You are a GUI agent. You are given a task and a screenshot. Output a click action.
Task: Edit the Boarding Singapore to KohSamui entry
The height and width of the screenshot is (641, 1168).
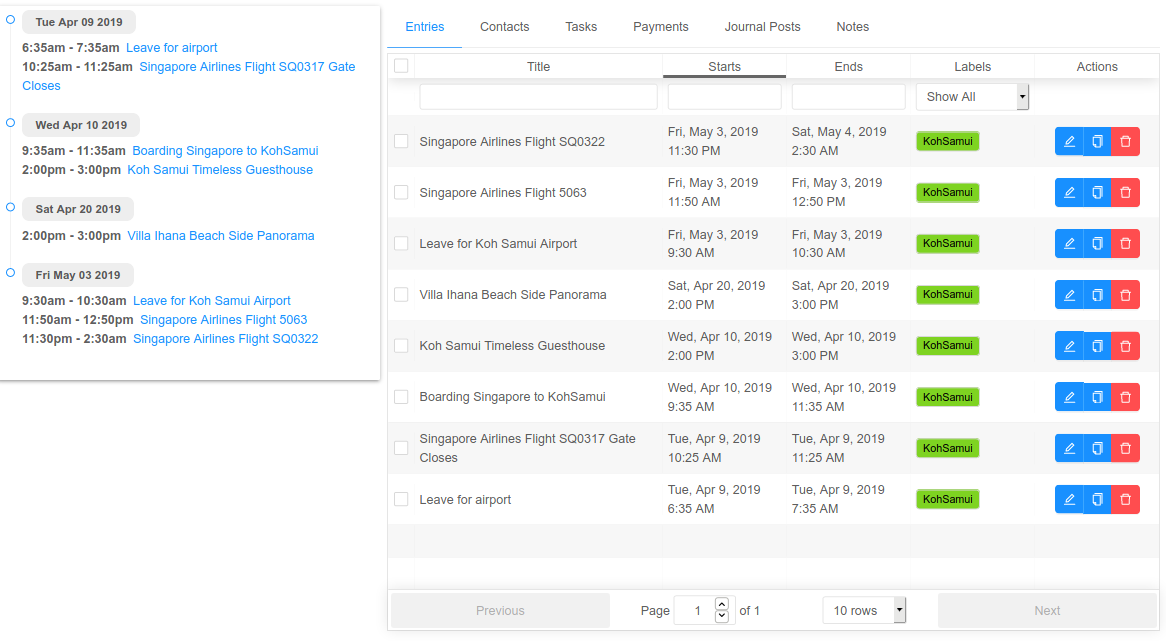(x=1069, y=397)
